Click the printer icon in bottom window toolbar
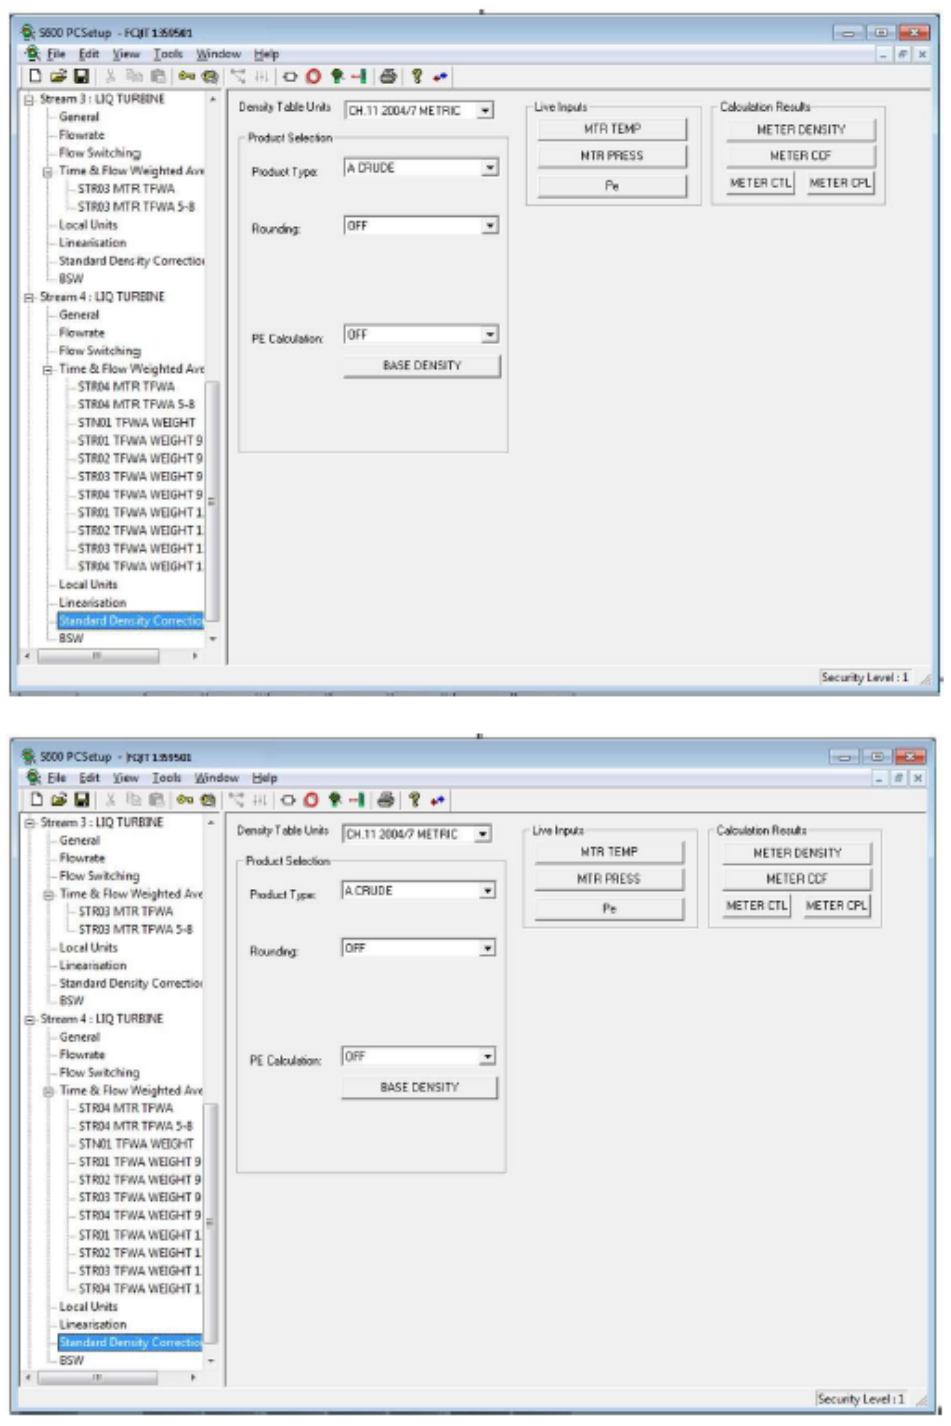Viewport: 951px width, 1426px height. point(386,799)
